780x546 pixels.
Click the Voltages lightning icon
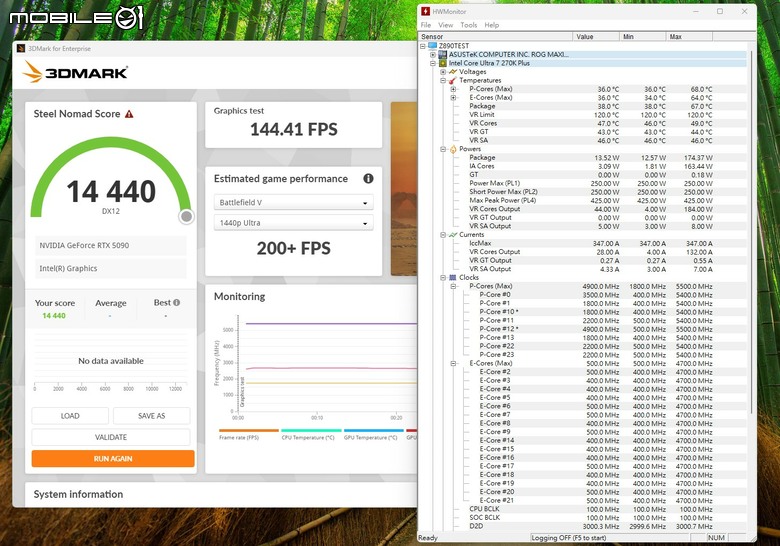[453, 72]
